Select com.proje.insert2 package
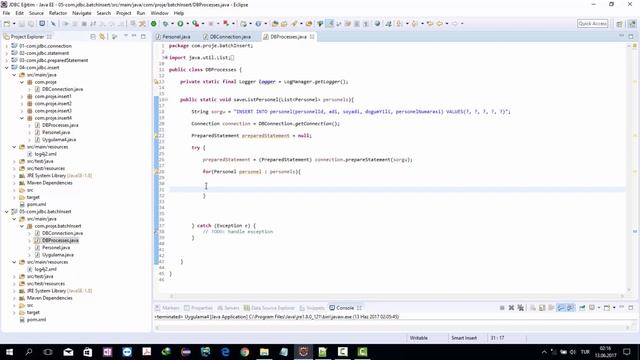Screen dimensions: 640x360 (x=53, y=104)
